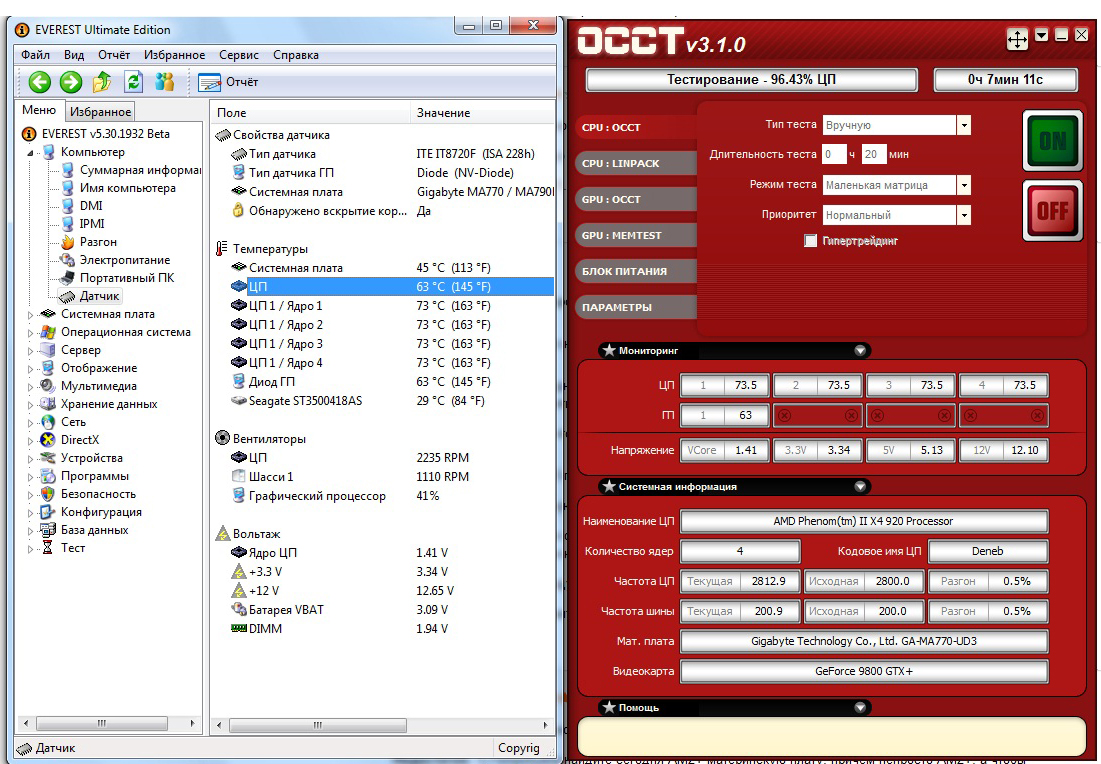The height and width of the screenshot is (764, 1101).
Task: Expand the Сервер tree node
Action: tap(30, 350)
